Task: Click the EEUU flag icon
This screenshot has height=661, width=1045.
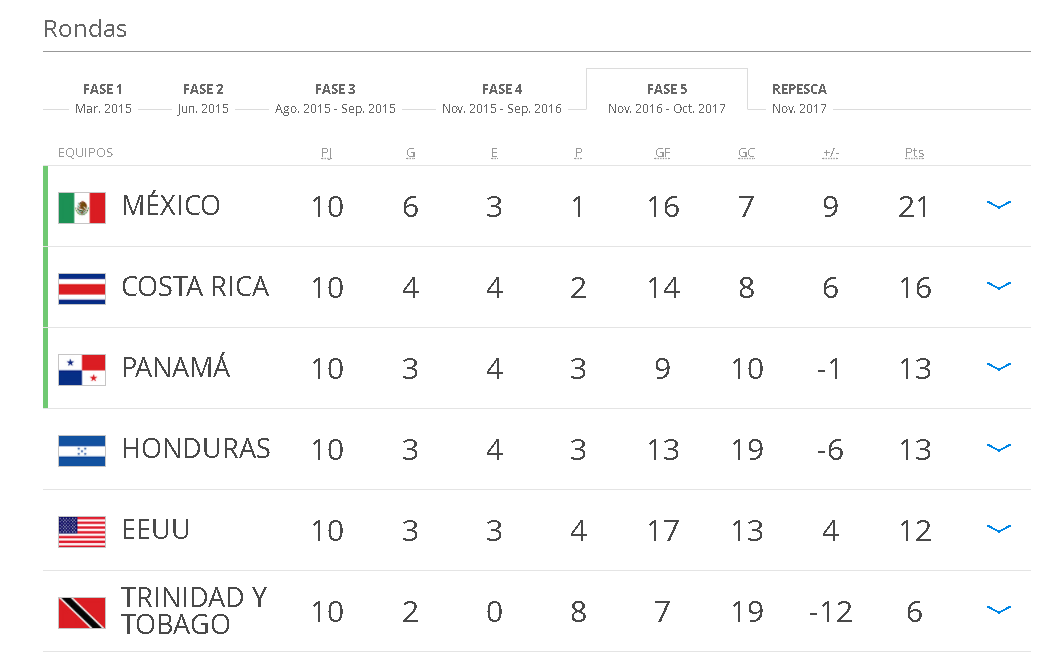Action: pyautogui.click(x=82, y=531)
